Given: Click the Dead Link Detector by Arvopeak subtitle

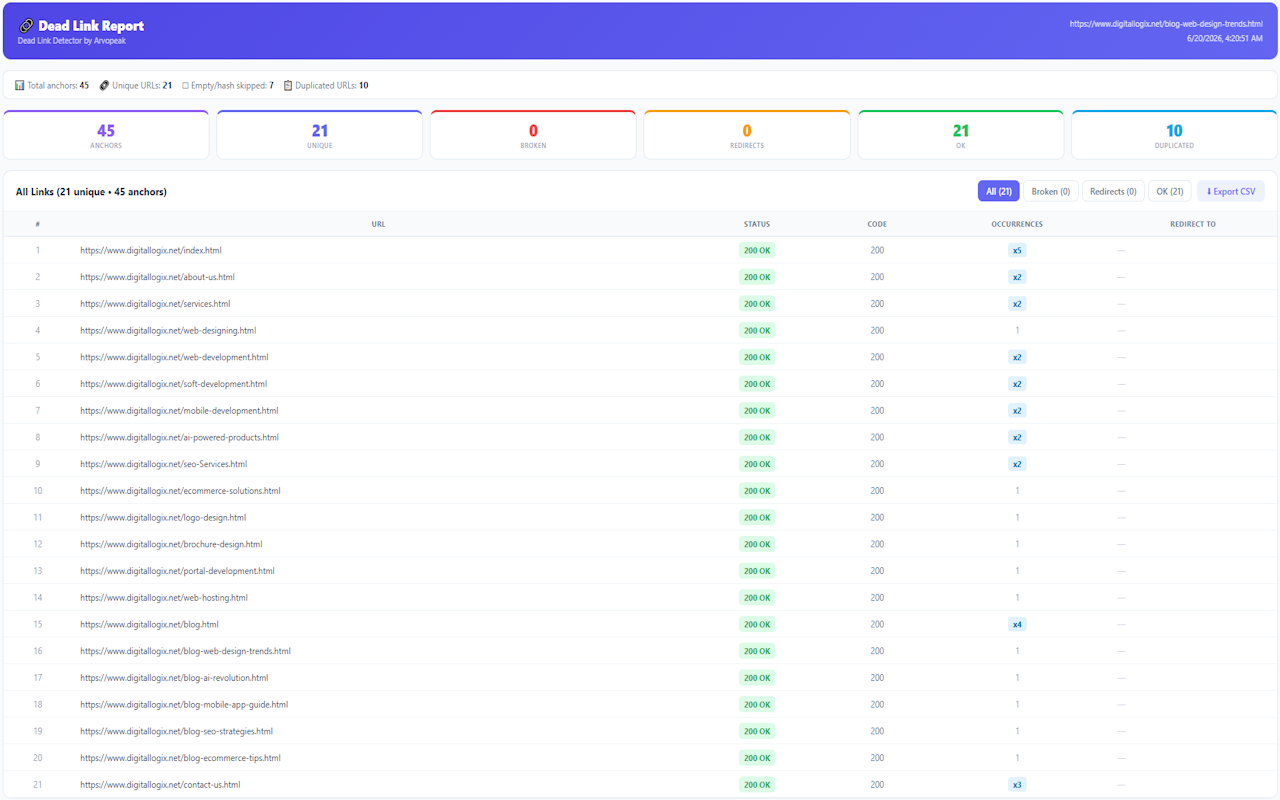Looking at the screenshot, I should pyautogui.click(x=72, y=41).
